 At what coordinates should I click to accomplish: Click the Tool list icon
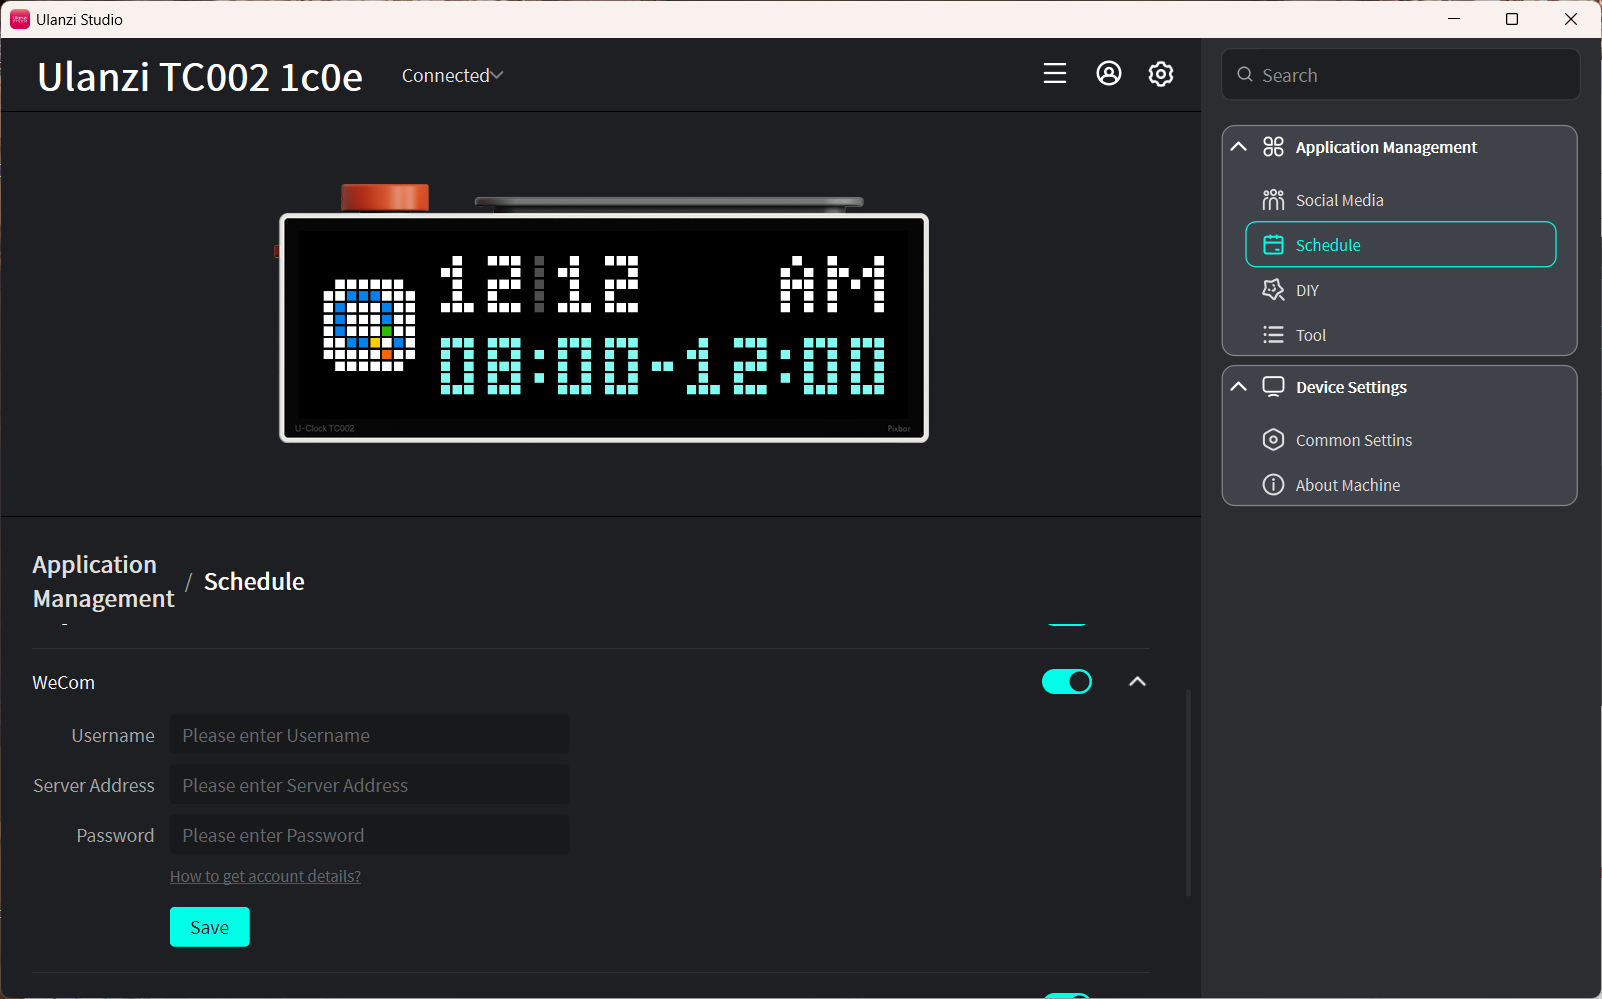tap(1273, 335)
